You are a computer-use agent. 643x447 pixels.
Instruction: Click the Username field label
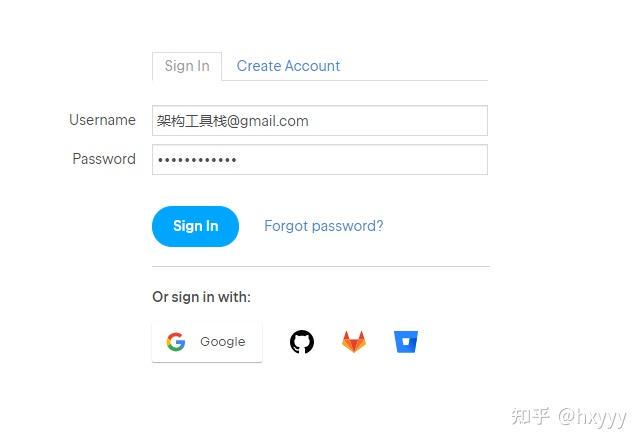[x=103, y=120]
